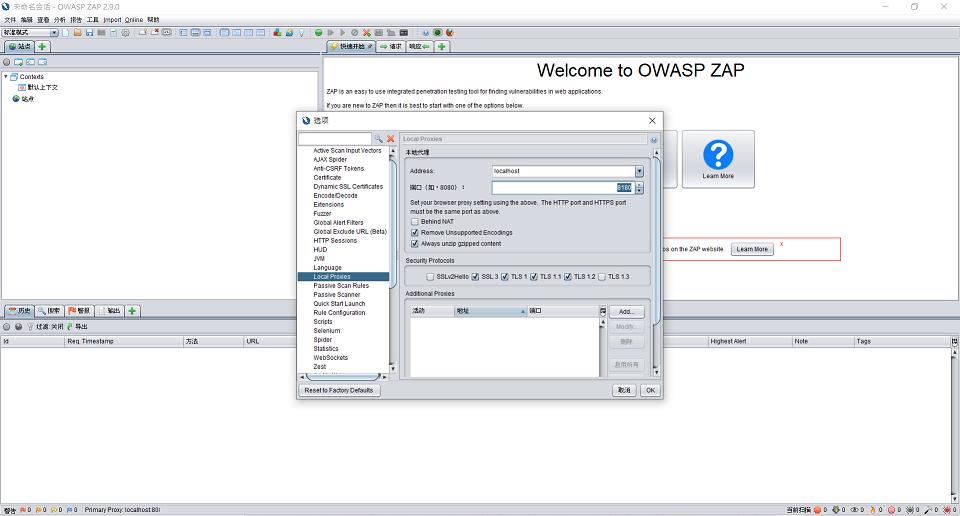Click Manage Add-ons colored blocks icon
Screen dimensions: 960x516
point(277,32)
